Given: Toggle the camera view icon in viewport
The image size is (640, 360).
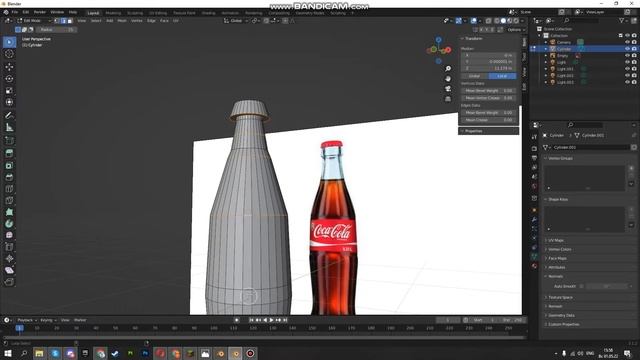Looking at the screenshot, I should [x=448, y=89].
